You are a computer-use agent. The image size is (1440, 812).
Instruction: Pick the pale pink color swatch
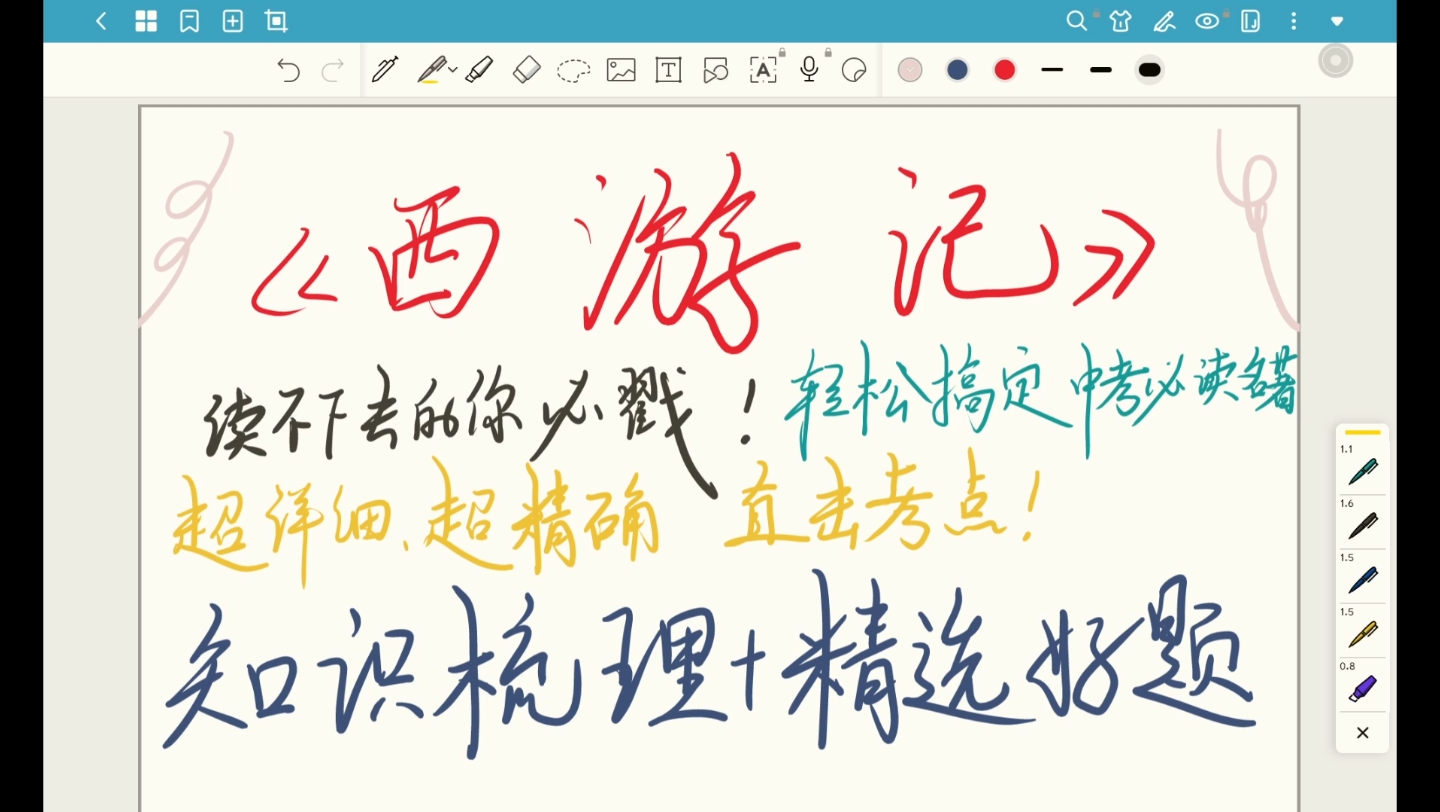pyautogui.click(x=910, y=70)
